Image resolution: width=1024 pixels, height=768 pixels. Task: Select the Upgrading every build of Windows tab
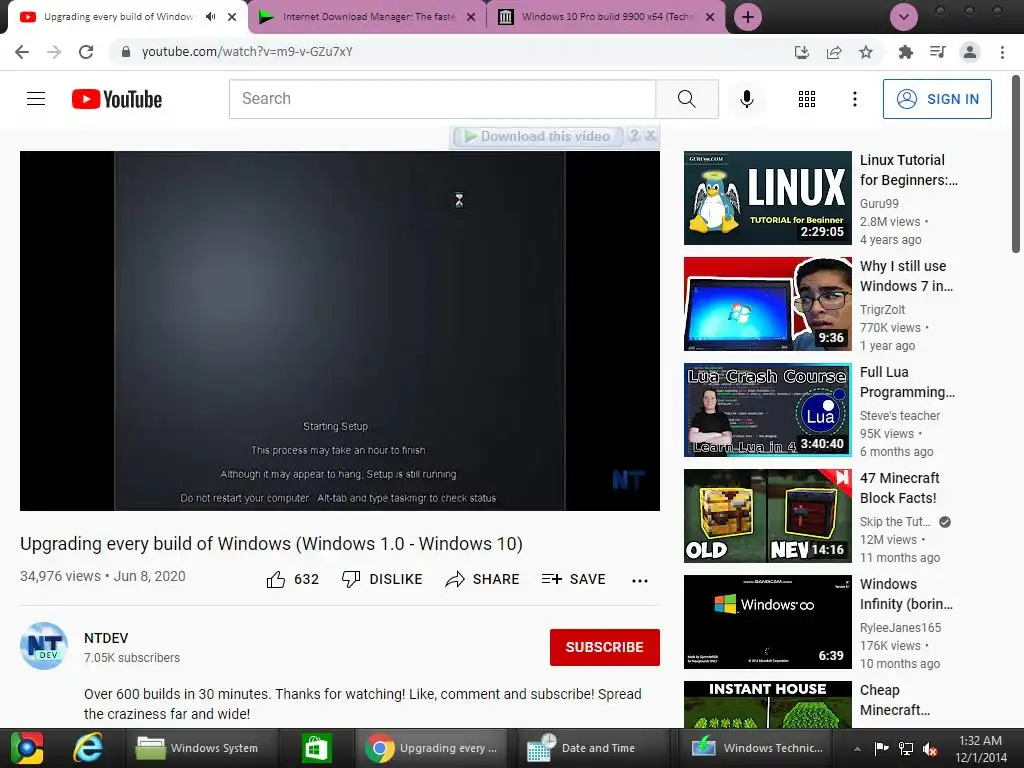pos(118,17)
